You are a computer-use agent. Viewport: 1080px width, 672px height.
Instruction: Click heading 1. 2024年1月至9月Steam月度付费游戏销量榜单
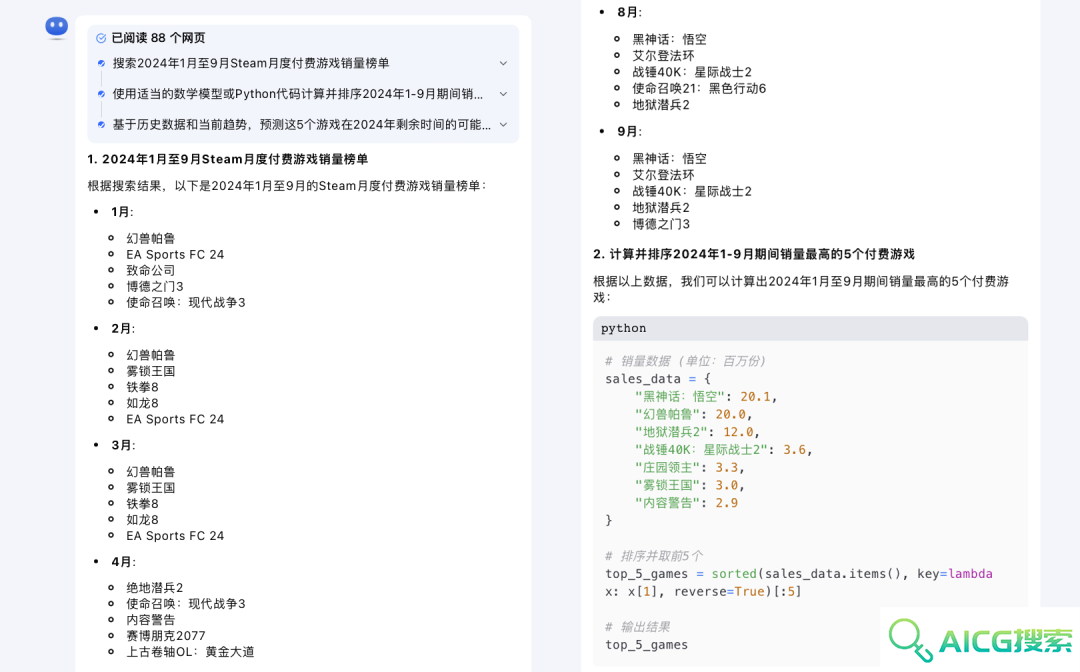pyautogui.click(x=227, y=159)
